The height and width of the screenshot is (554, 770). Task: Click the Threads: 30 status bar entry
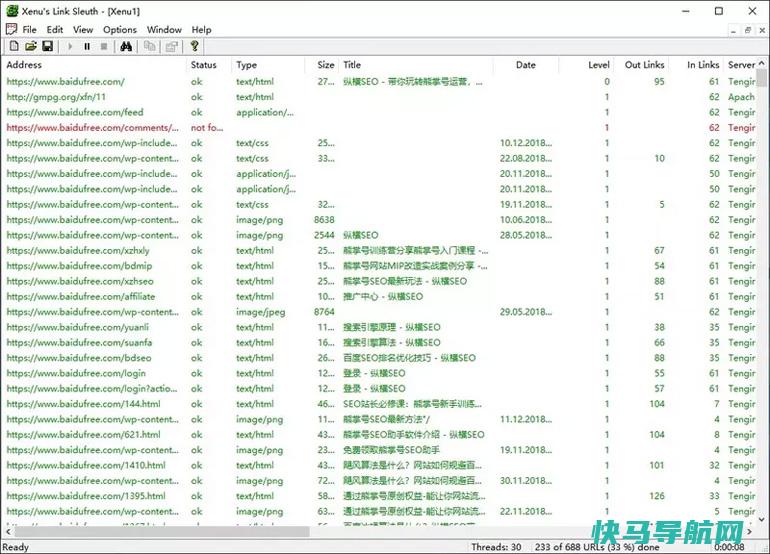[x=496, y=547]
